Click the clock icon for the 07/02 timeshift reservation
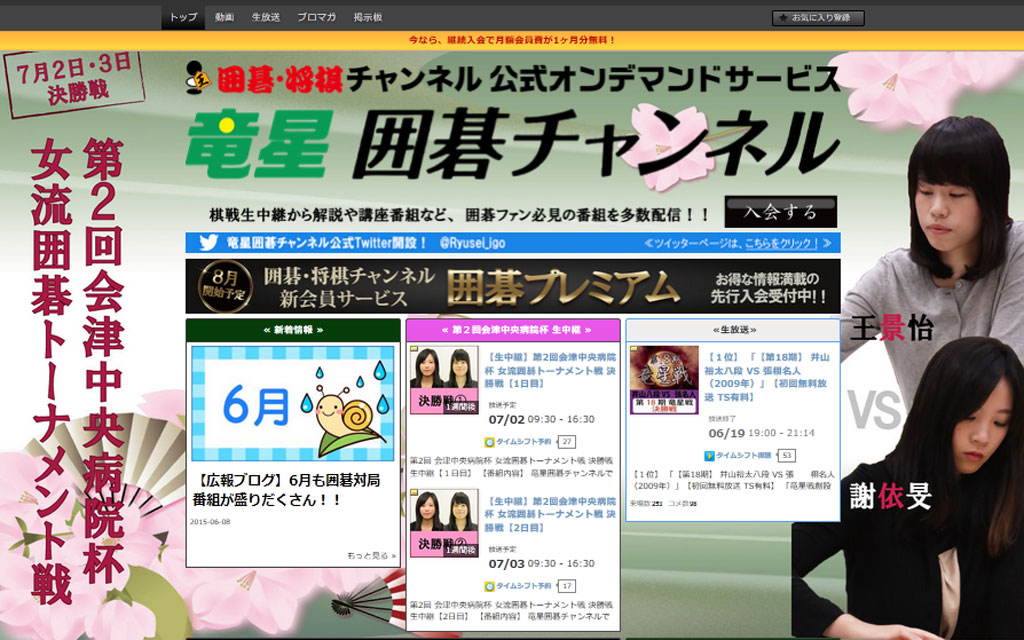The height and width of the screenshot is (640, 1024). click(490, 441)
